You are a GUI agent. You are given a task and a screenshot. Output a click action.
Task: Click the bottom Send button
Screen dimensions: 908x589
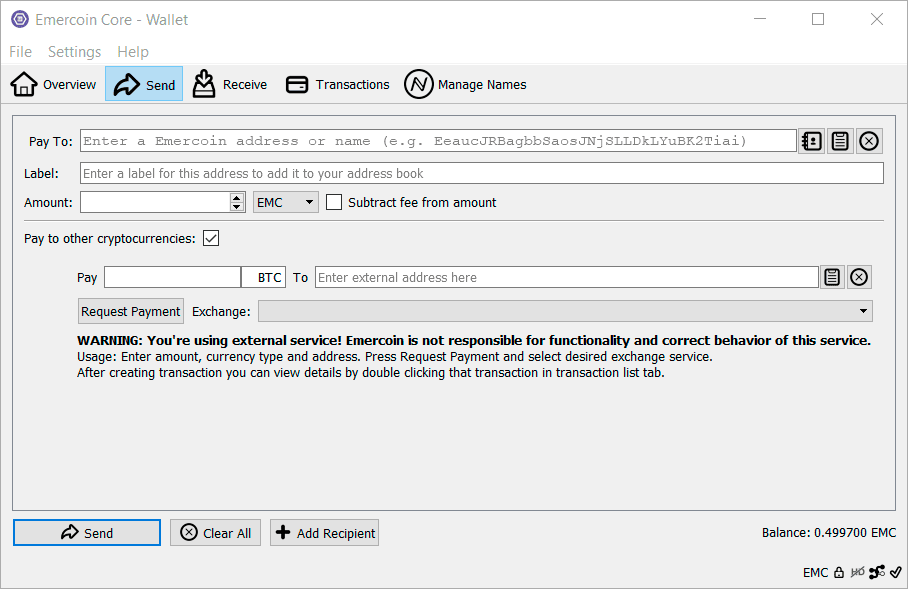click(87, 533)
